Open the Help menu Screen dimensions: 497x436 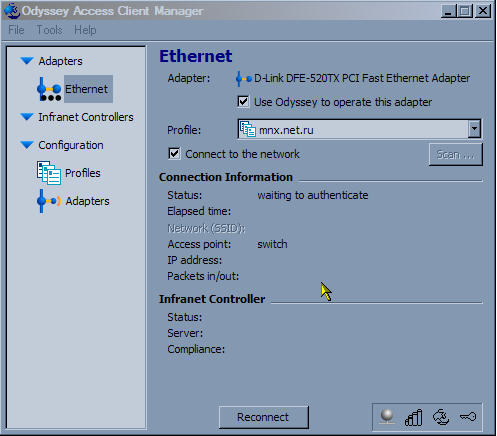85,30
